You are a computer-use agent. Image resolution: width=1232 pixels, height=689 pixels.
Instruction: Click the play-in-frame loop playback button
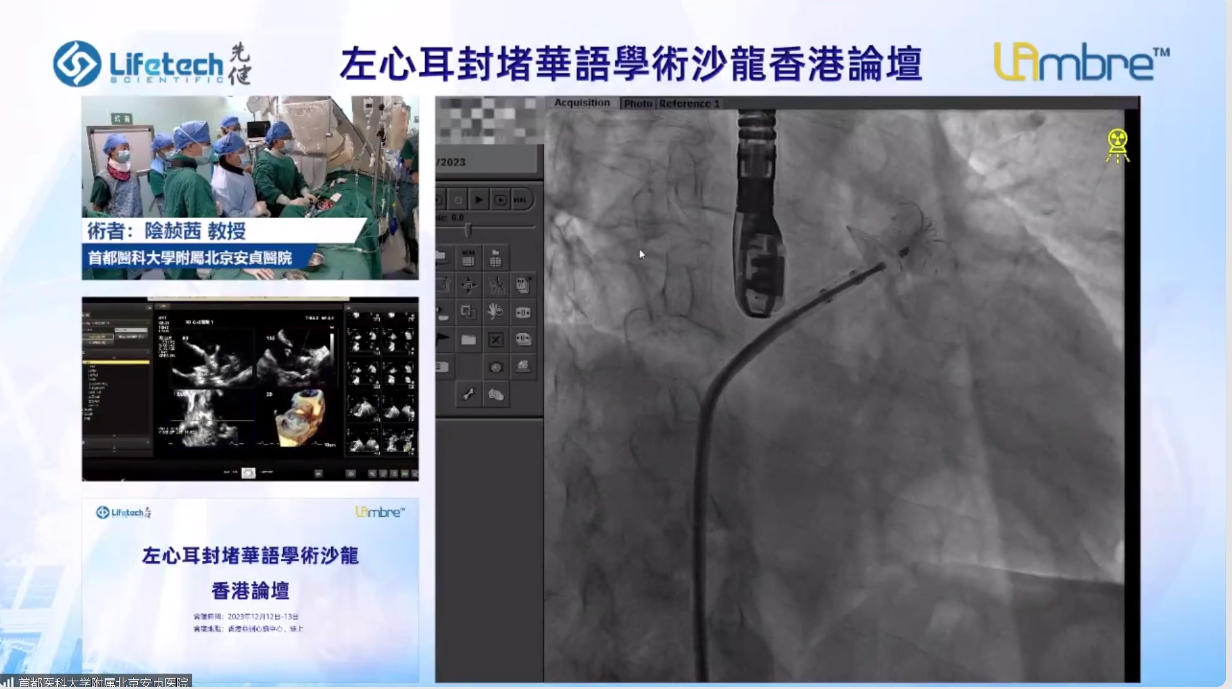[499, 199]
